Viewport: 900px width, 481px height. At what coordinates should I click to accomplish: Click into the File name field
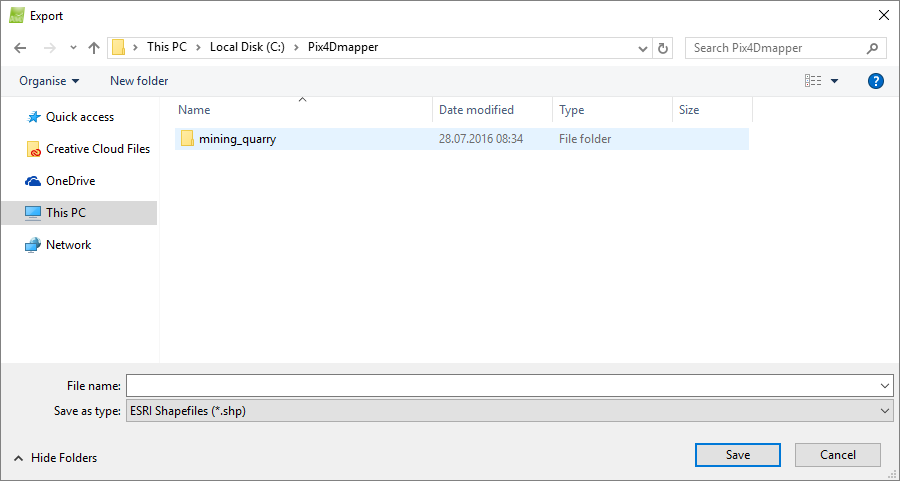tap(500, 386)
